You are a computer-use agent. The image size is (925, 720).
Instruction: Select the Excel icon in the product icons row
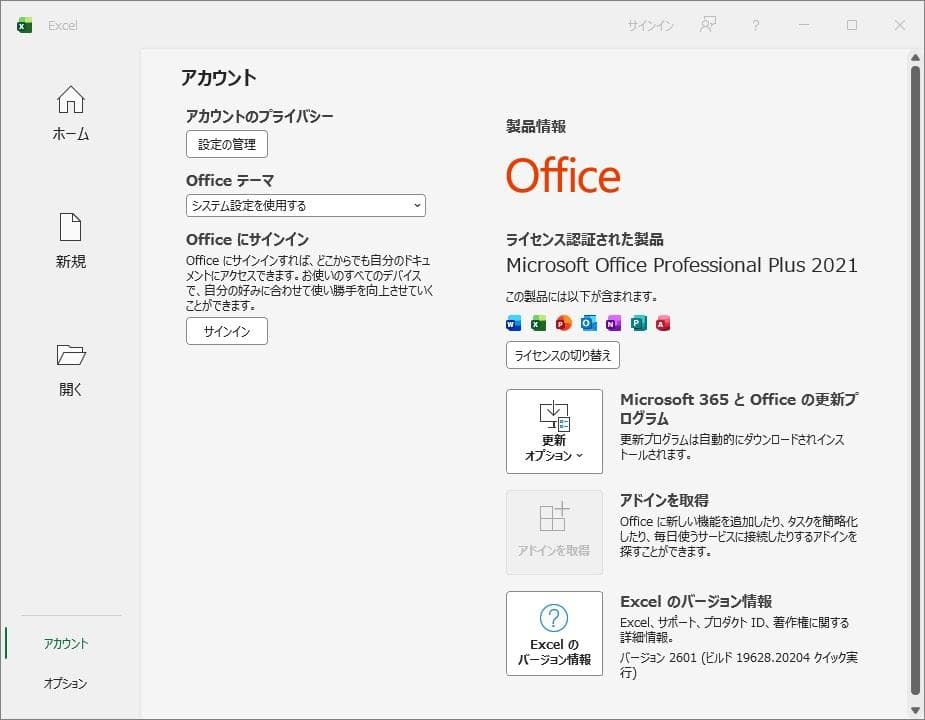[x=538, y=323]
